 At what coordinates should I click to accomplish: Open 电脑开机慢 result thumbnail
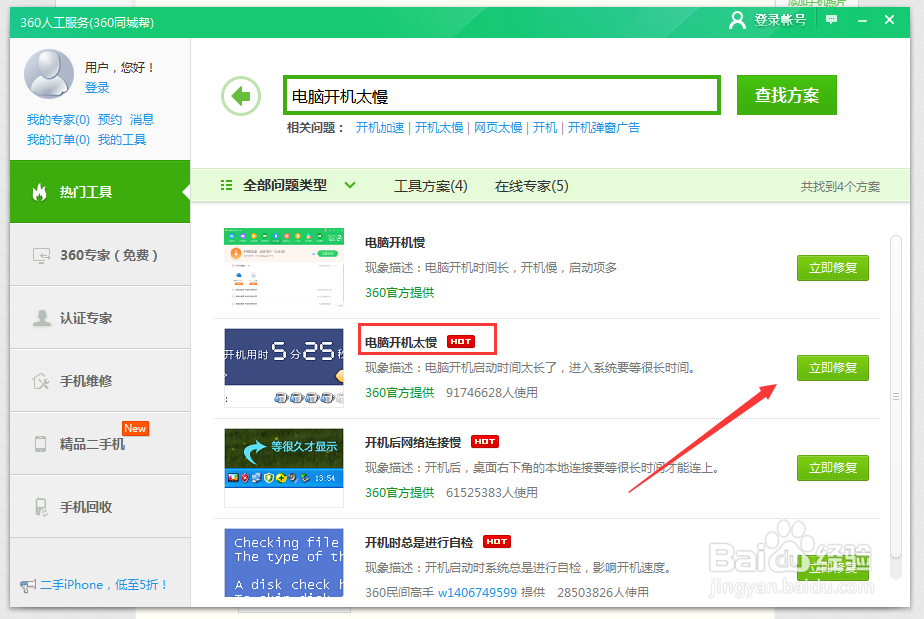(284, 267)
